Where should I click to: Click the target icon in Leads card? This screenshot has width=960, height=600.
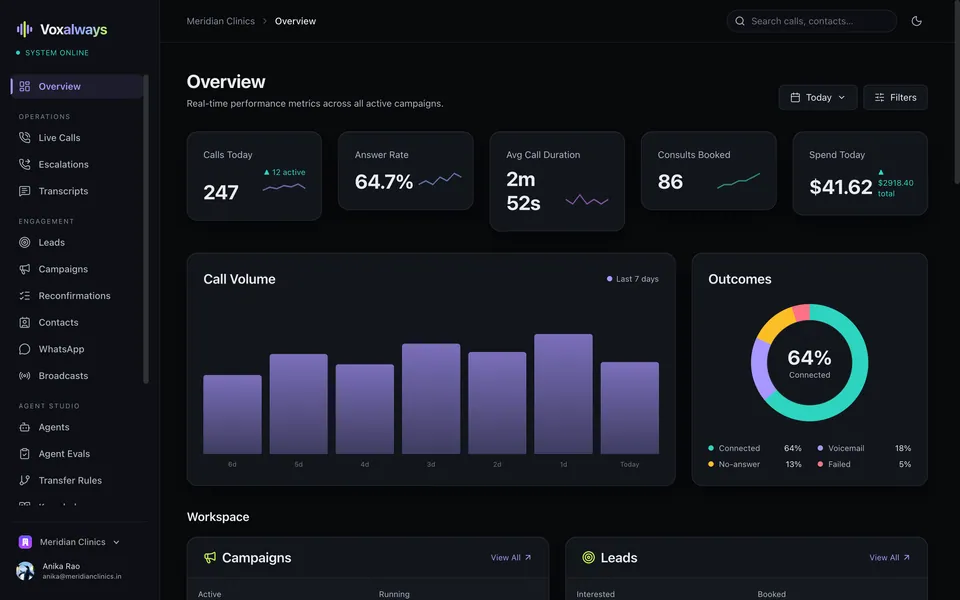pos(588,557)
